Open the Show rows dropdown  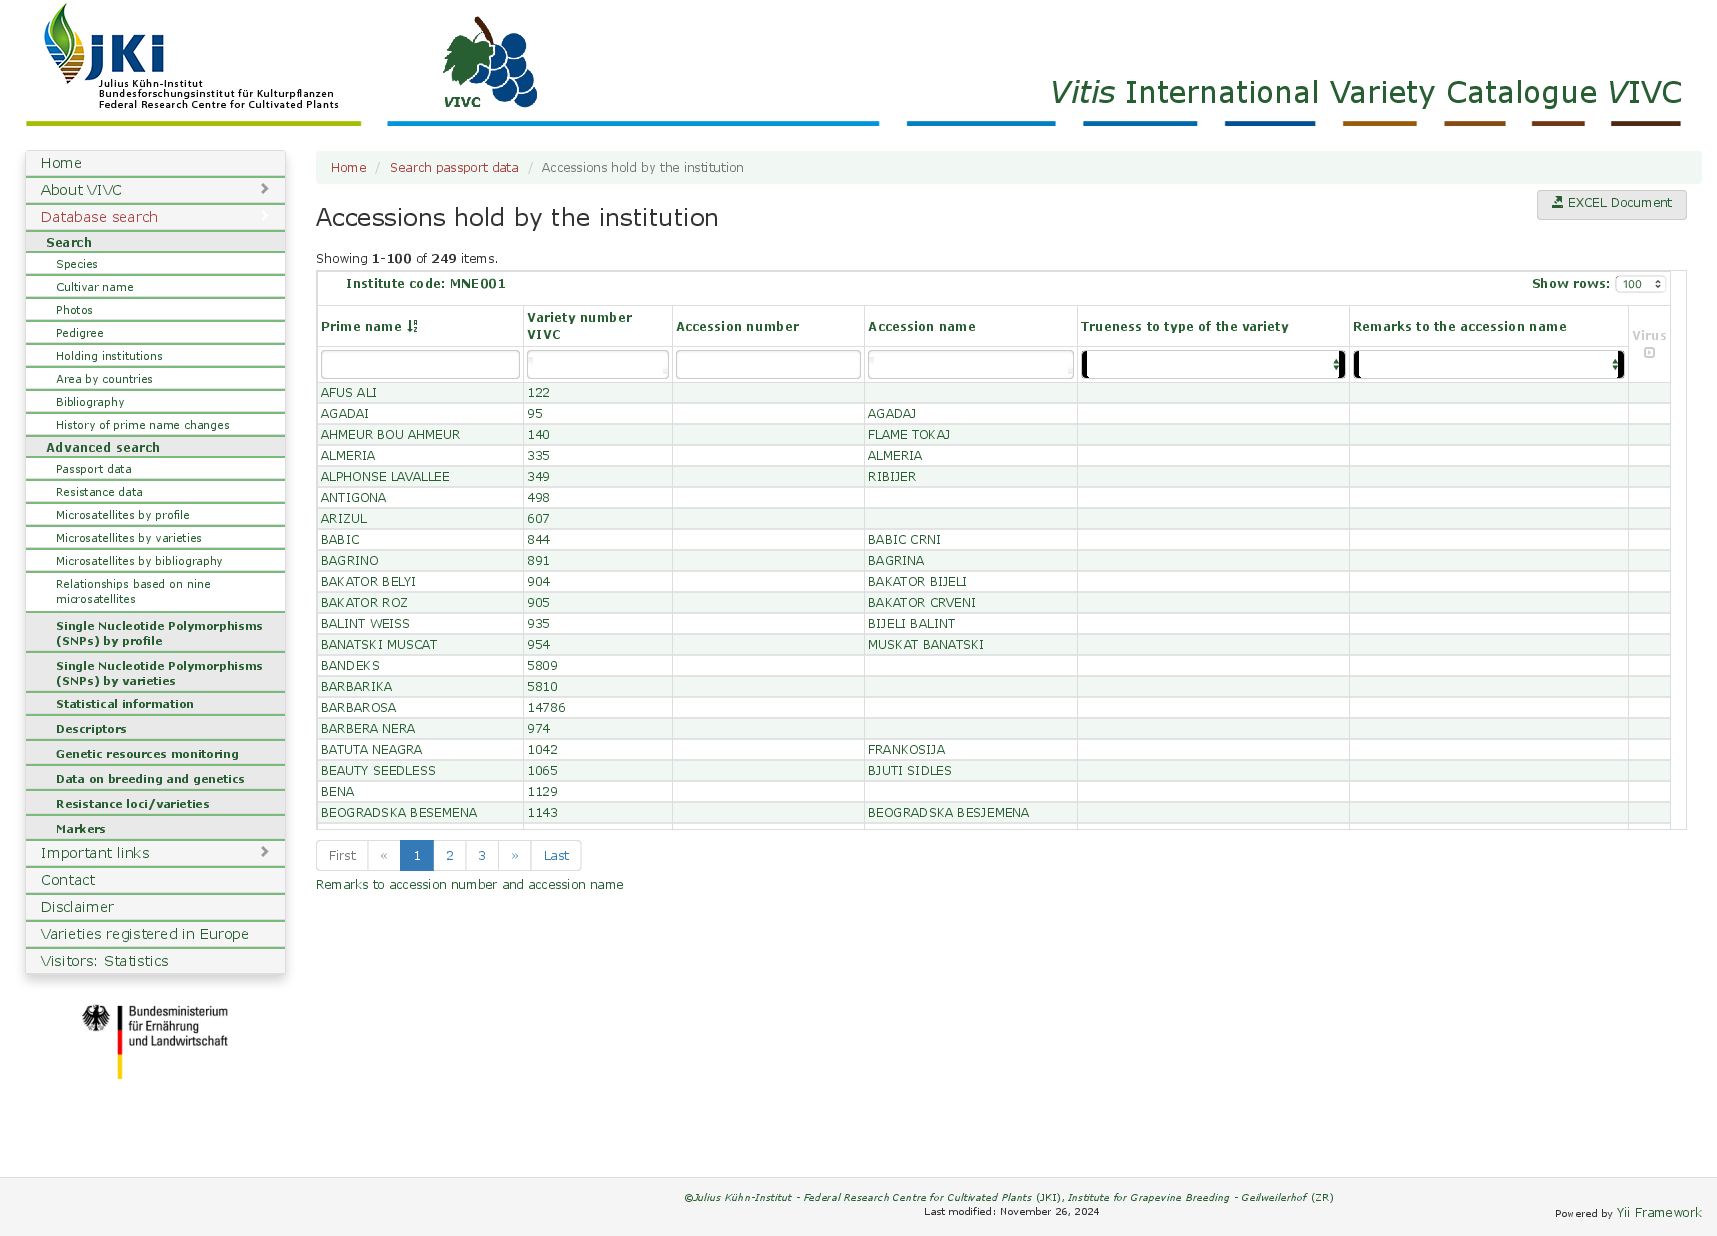coord(1640,284)
